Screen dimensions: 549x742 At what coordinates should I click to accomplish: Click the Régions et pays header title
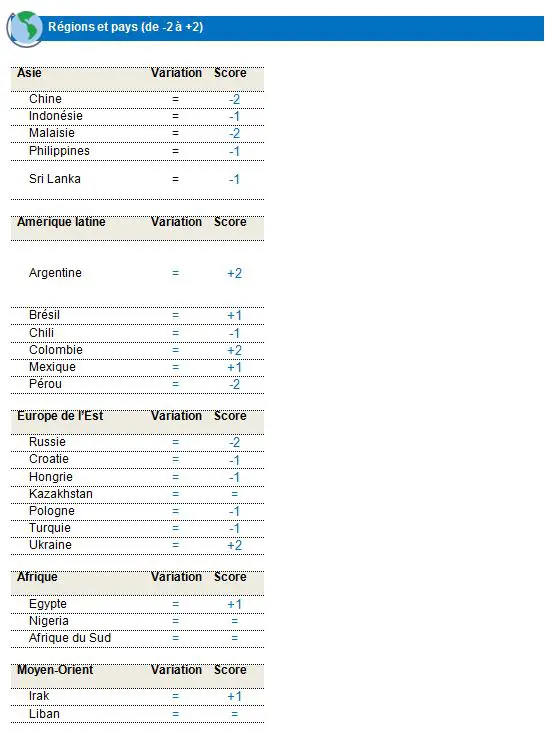pyautogui.click(x=125, y=26)
